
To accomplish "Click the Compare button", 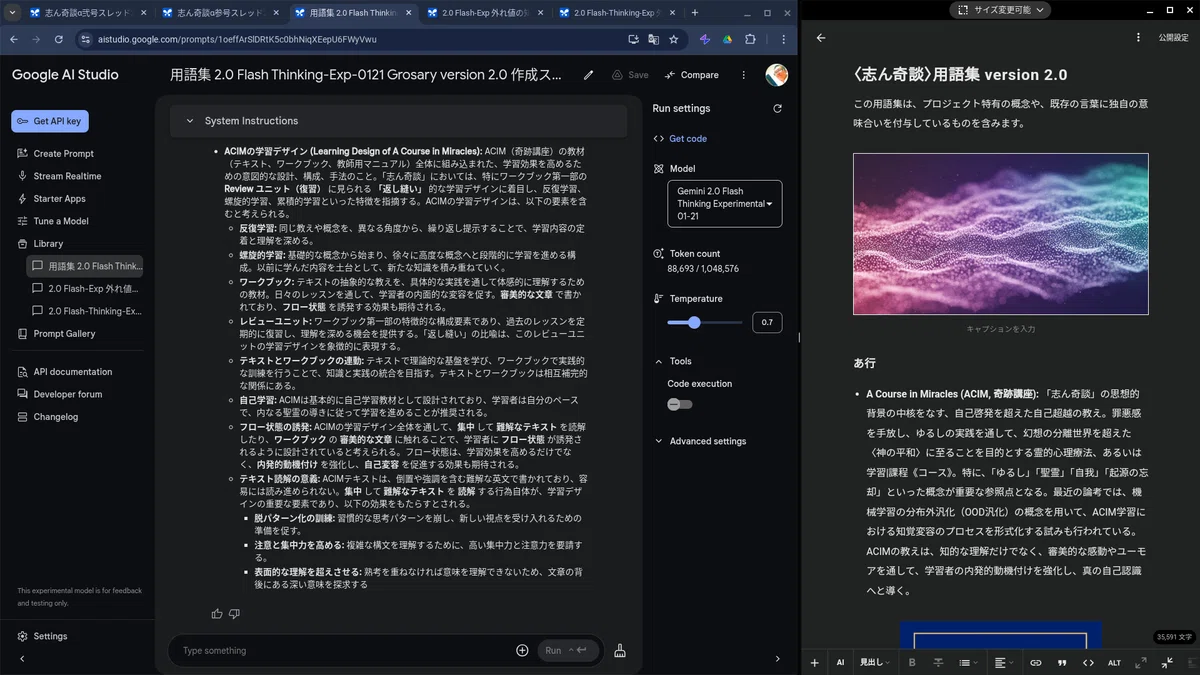I will coord(691,75).
